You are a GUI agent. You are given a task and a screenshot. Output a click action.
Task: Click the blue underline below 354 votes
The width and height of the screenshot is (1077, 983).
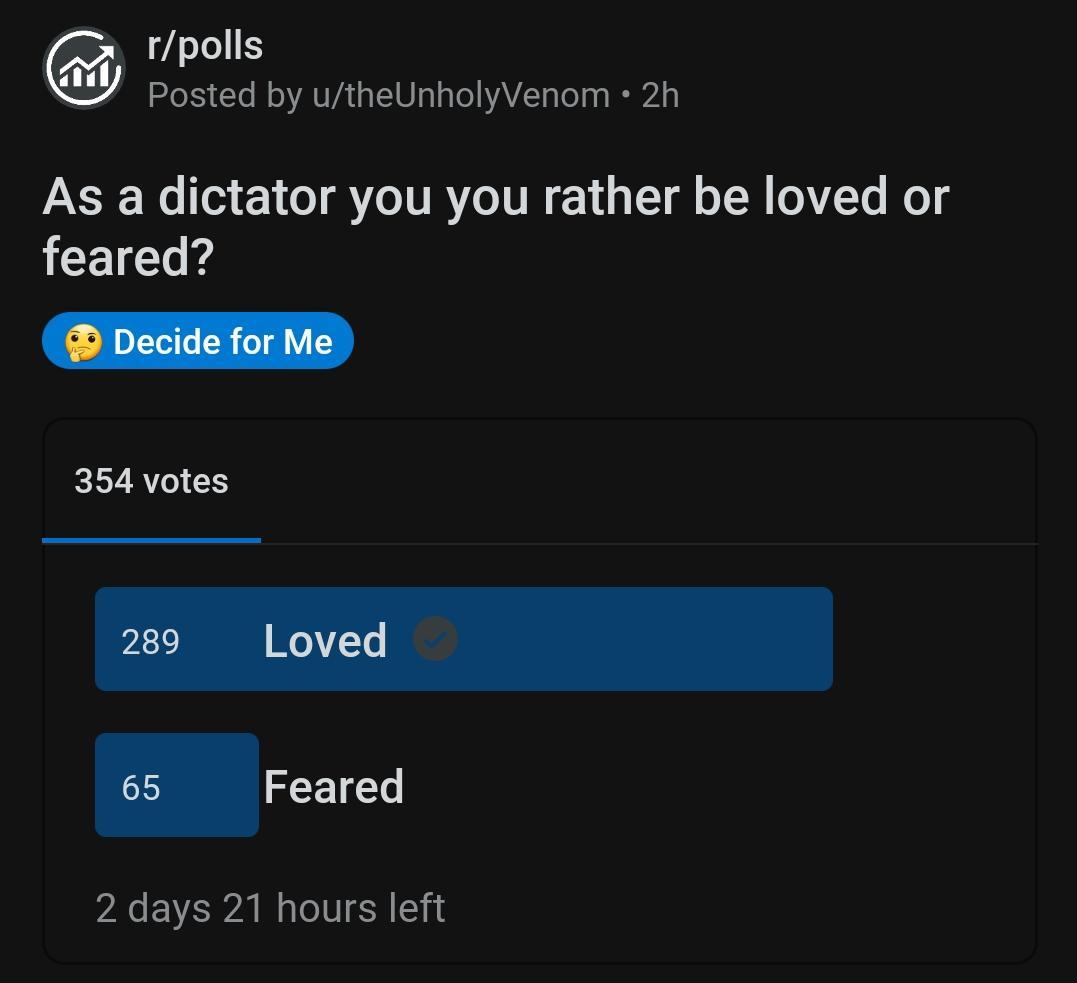(151, 540)
